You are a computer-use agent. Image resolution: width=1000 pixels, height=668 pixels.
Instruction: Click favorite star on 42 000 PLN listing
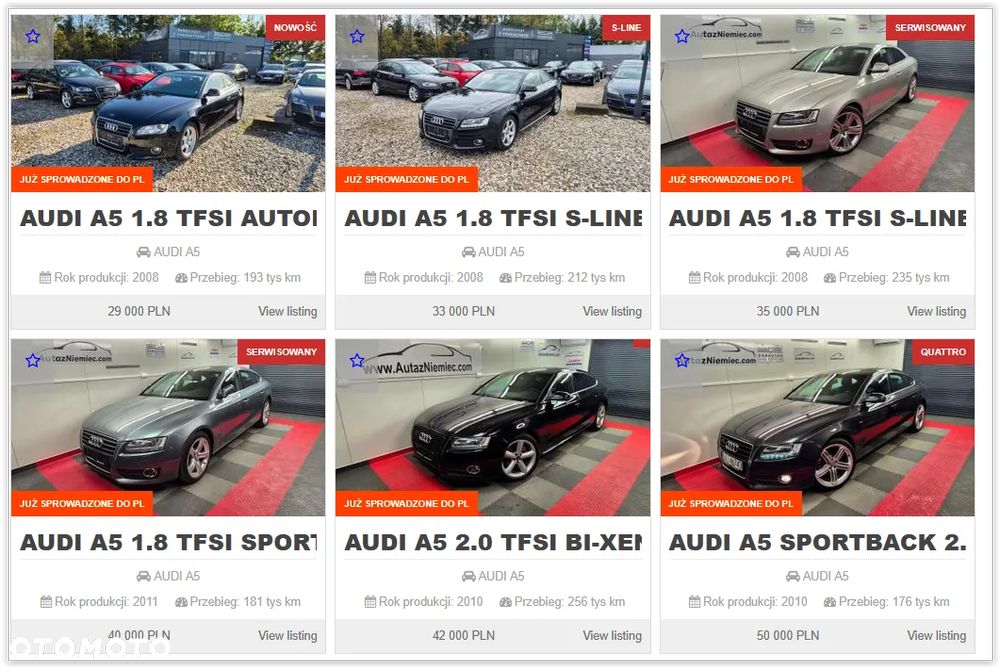[357, 360]
